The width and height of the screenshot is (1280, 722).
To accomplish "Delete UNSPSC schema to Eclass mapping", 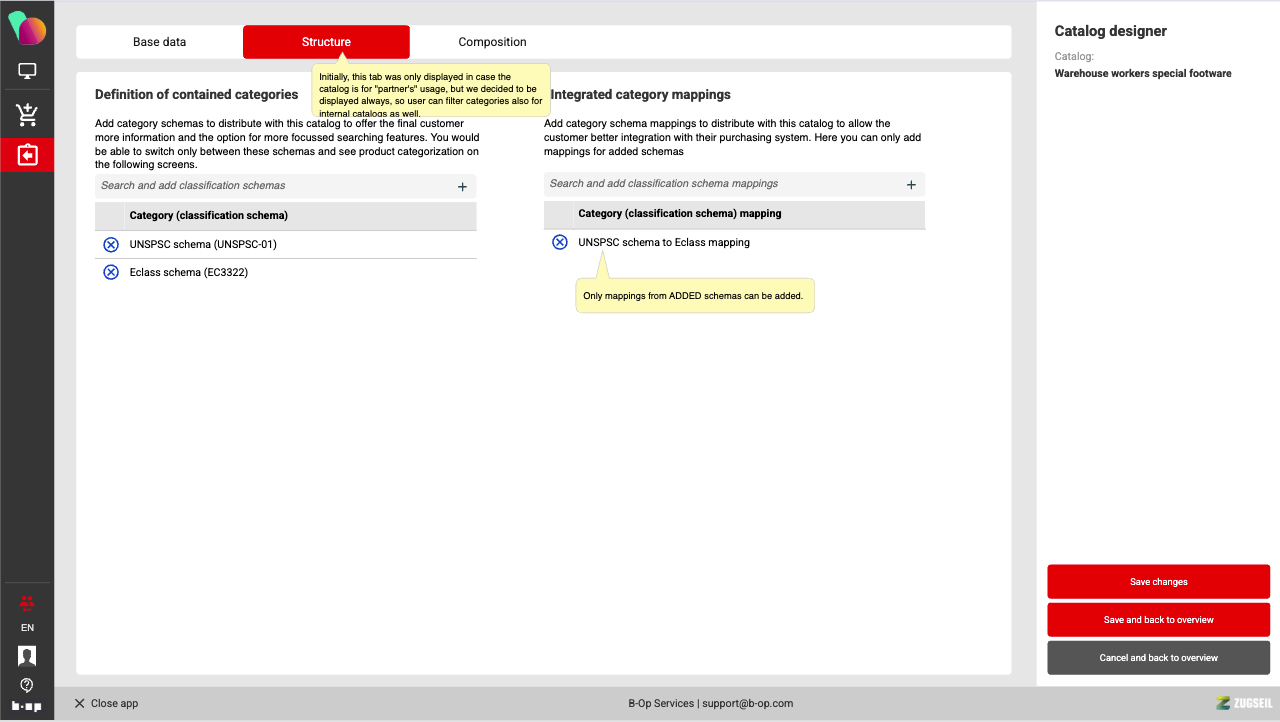I will (x=560, y=242).
